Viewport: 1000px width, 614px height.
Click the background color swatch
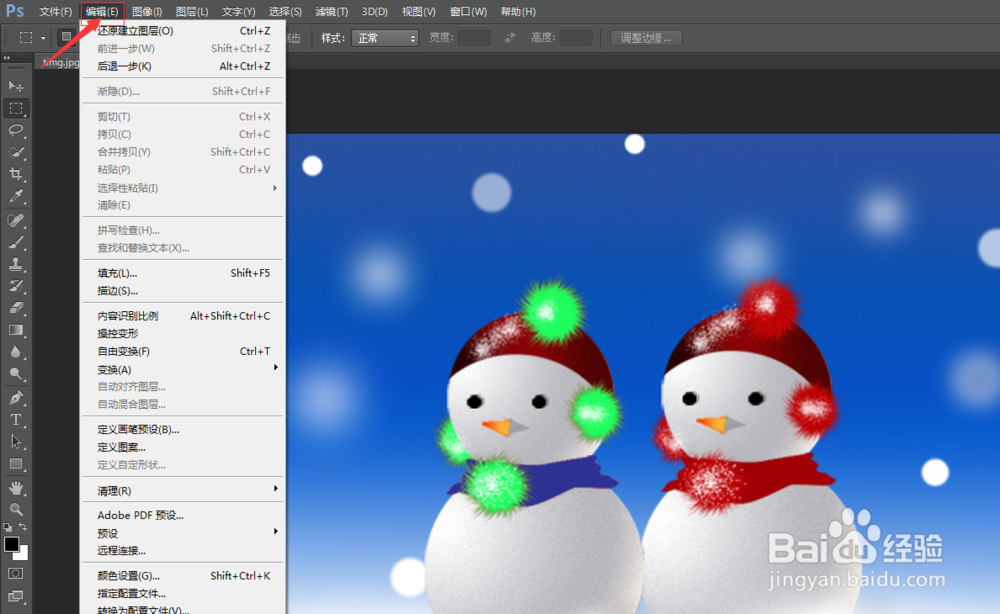[23, 555]
